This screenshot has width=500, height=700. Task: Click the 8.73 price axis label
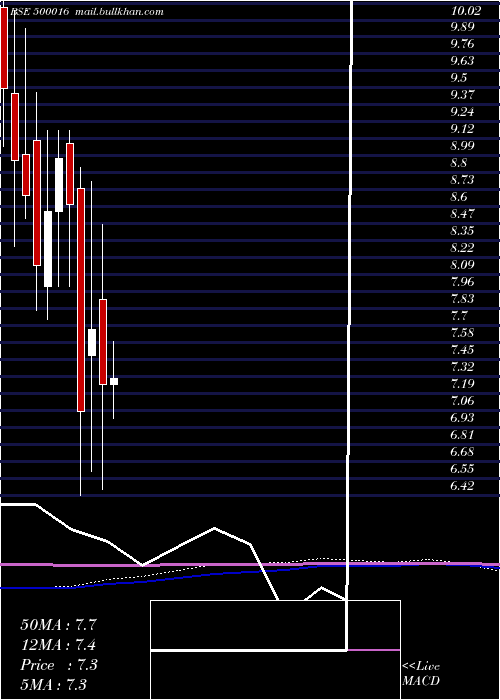coord(462,179)
